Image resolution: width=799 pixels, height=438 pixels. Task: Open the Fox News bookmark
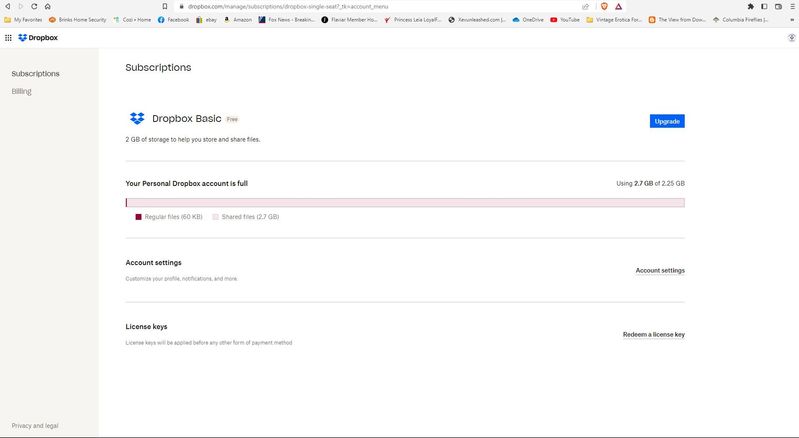tap(287, 20)
